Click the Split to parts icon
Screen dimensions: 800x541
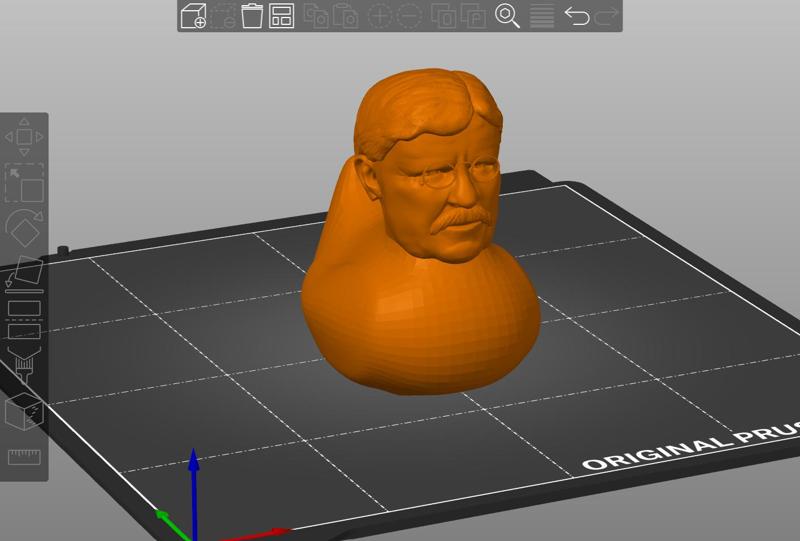tap(473, 16)
